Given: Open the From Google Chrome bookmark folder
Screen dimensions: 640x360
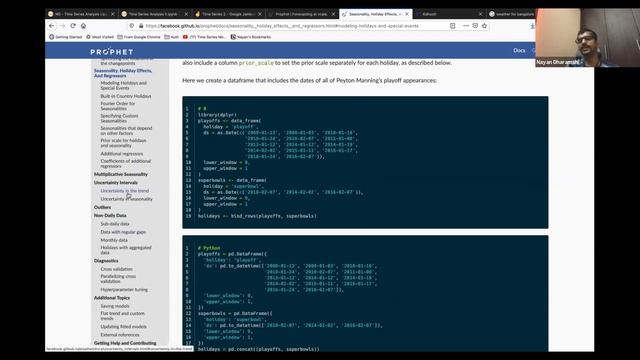Looking at the screenshot, I should (139, 37).
